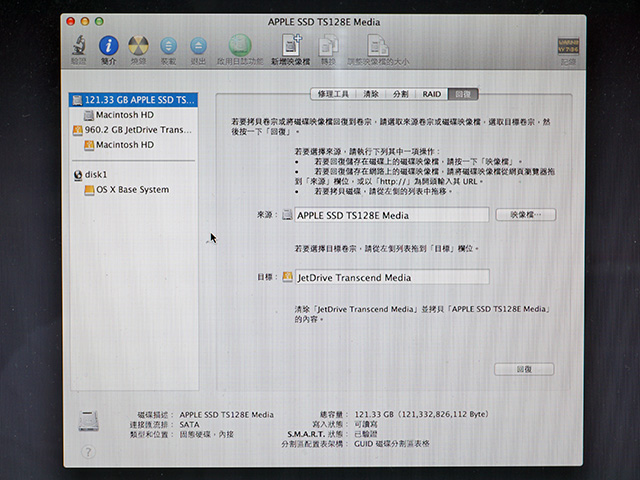This screenshot has width=640, height=480.
Task: Select 960.2 GB JetDrive Transcend disk
Action: coord(132,130)
